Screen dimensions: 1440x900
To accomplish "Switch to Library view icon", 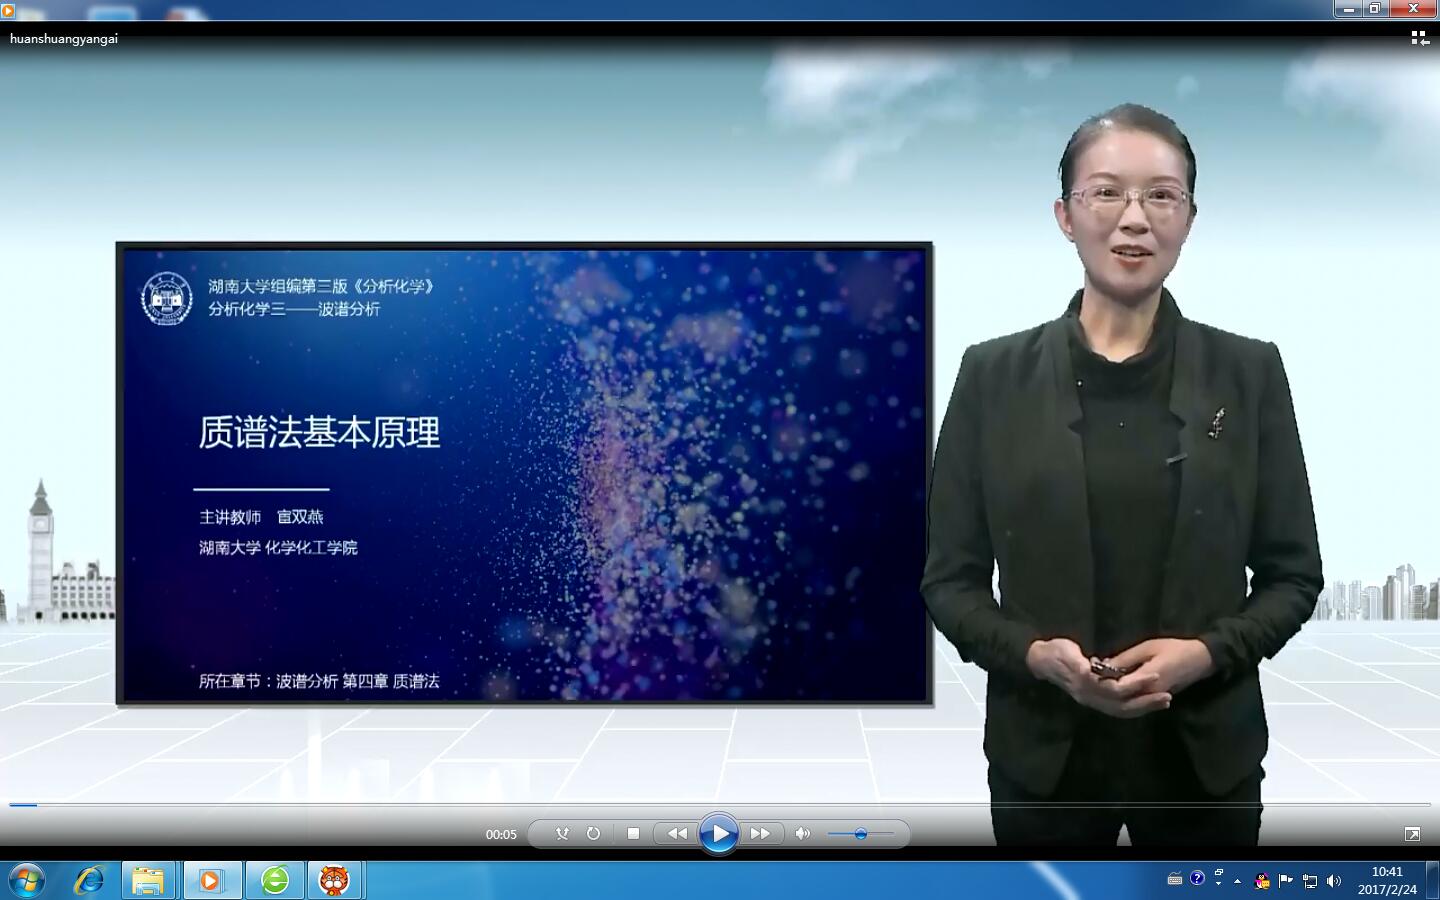I will coord(1419,38).
